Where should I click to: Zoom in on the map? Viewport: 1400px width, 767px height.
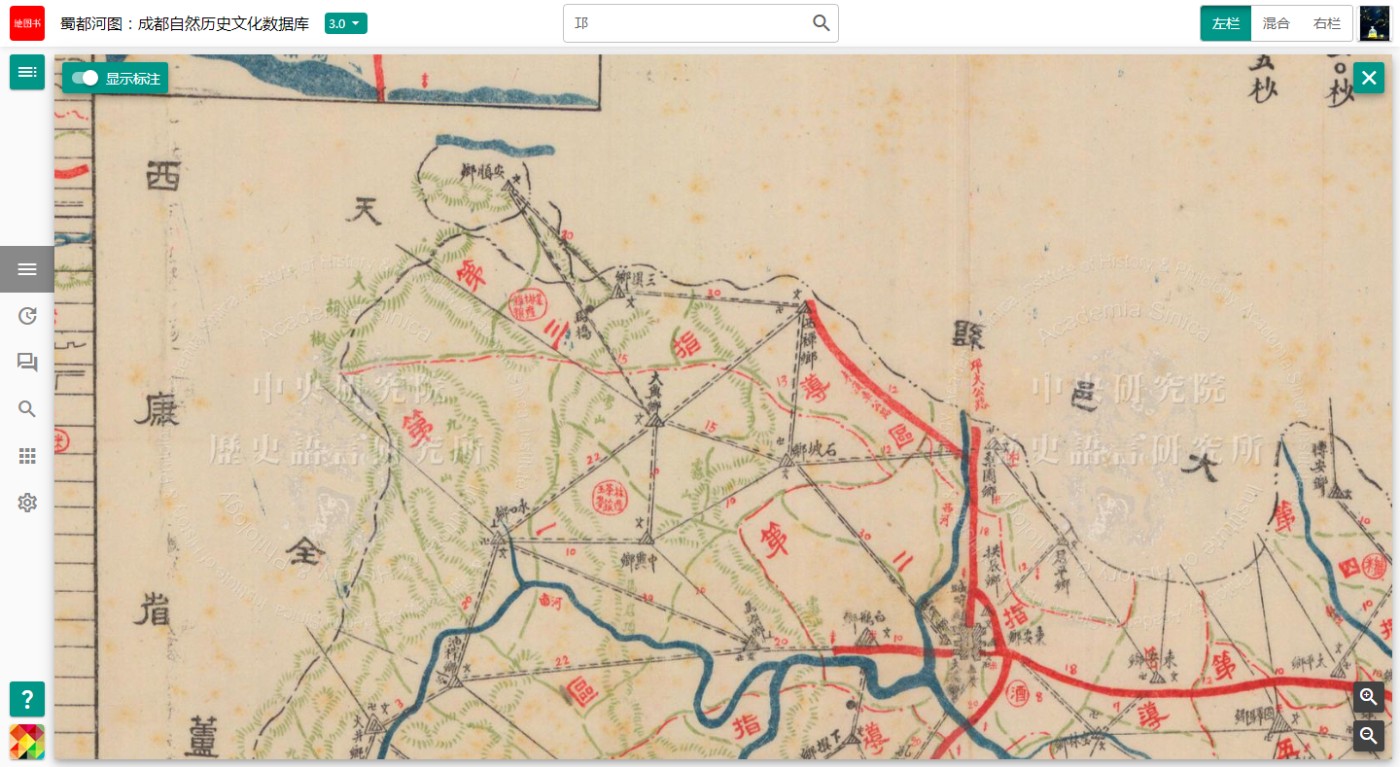pyautogui.click(x=1369, y=696)
